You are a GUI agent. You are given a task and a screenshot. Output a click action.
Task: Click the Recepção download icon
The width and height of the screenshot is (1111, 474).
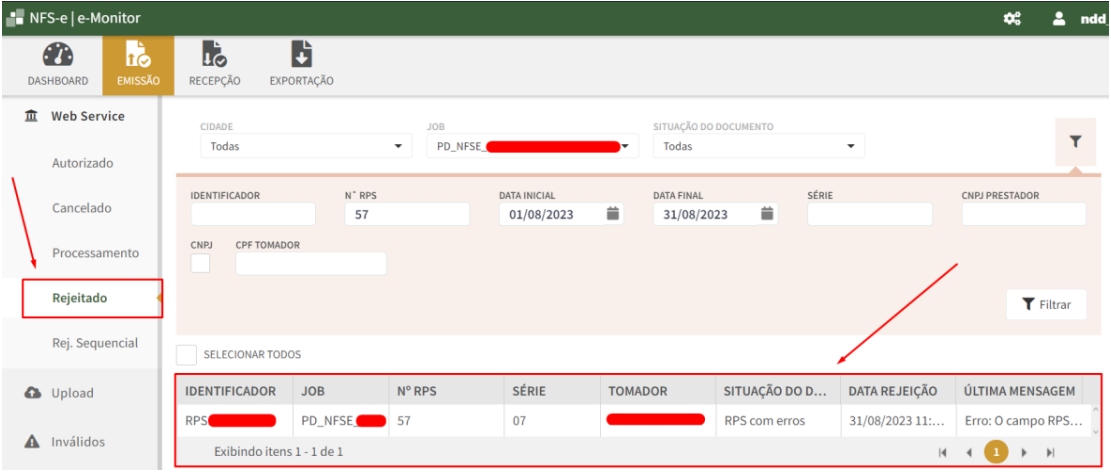215,57
